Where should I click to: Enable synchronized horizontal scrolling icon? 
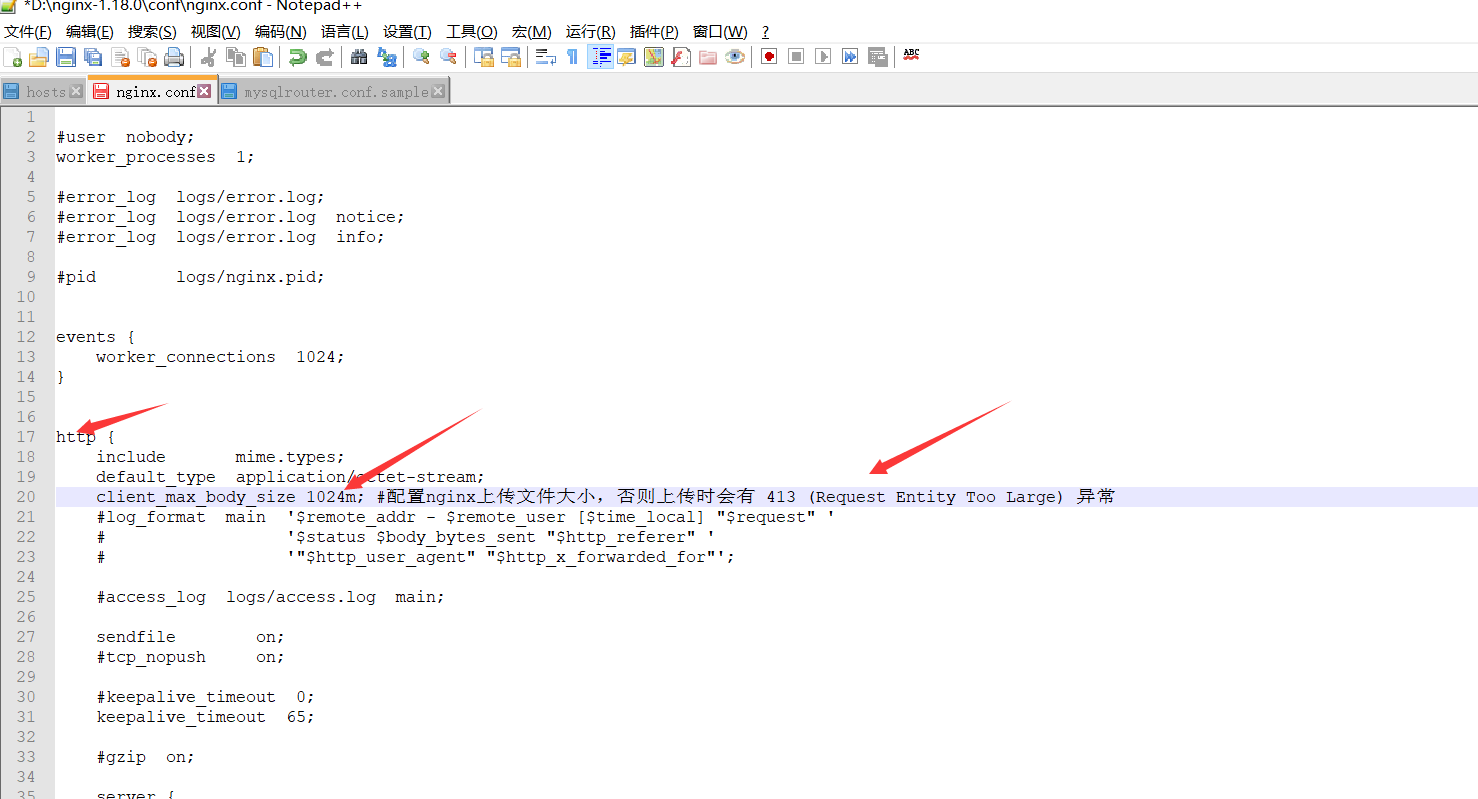511,57
